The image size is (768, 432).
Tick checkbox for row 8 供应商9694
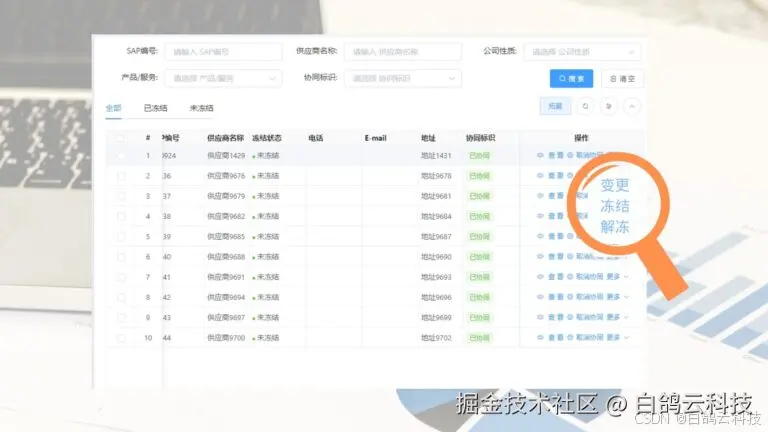click(121, 297)
